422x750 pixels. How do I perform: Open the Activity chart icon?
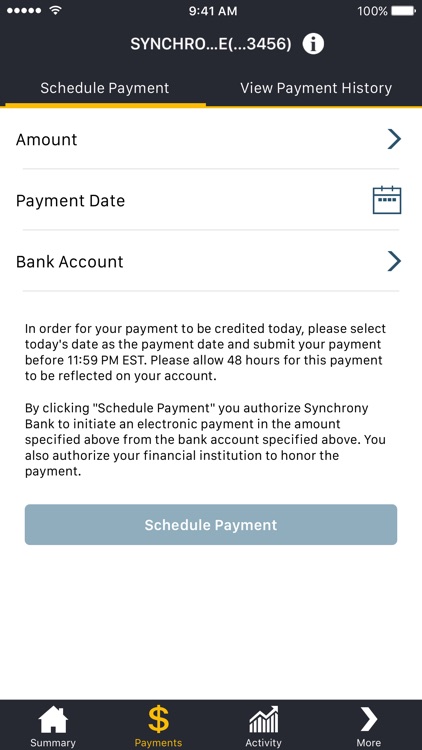264,720
